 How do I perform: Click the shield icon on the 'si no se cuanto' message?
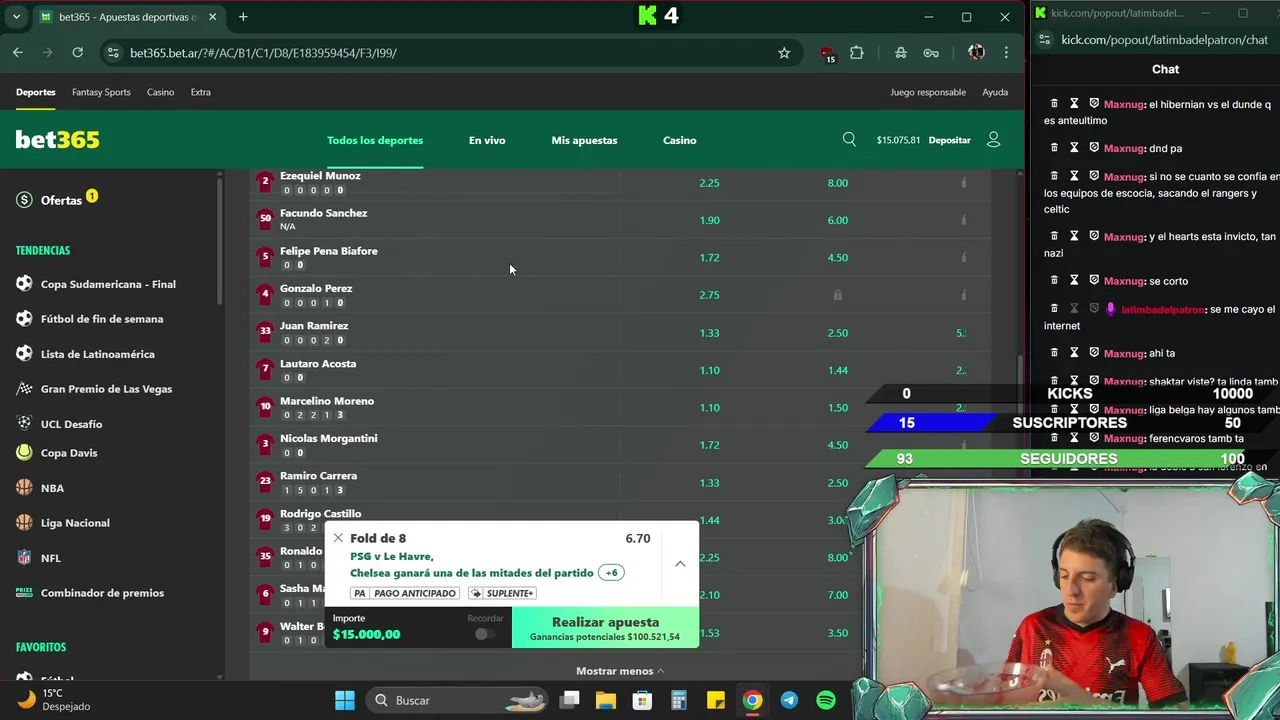click(1094, 176)
